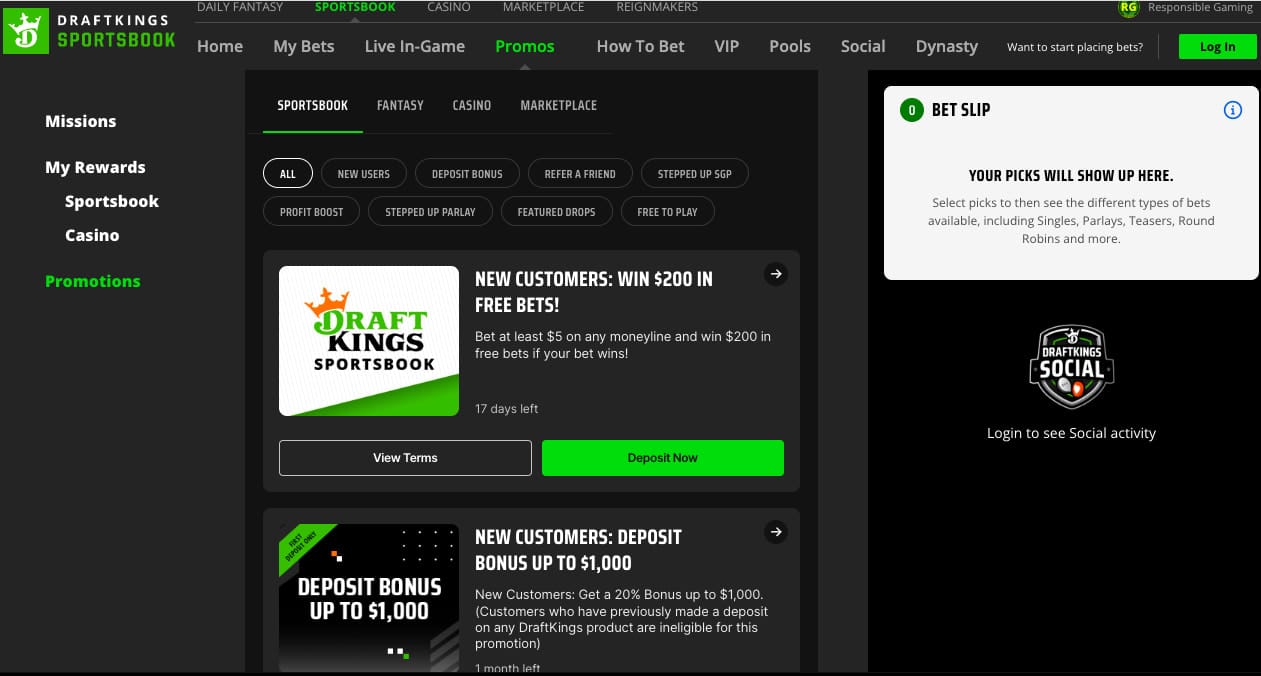Viewport: 1261px width, 676px height.
Task: Select Sportsbook under My Rewards
Action: pos(112,201)
